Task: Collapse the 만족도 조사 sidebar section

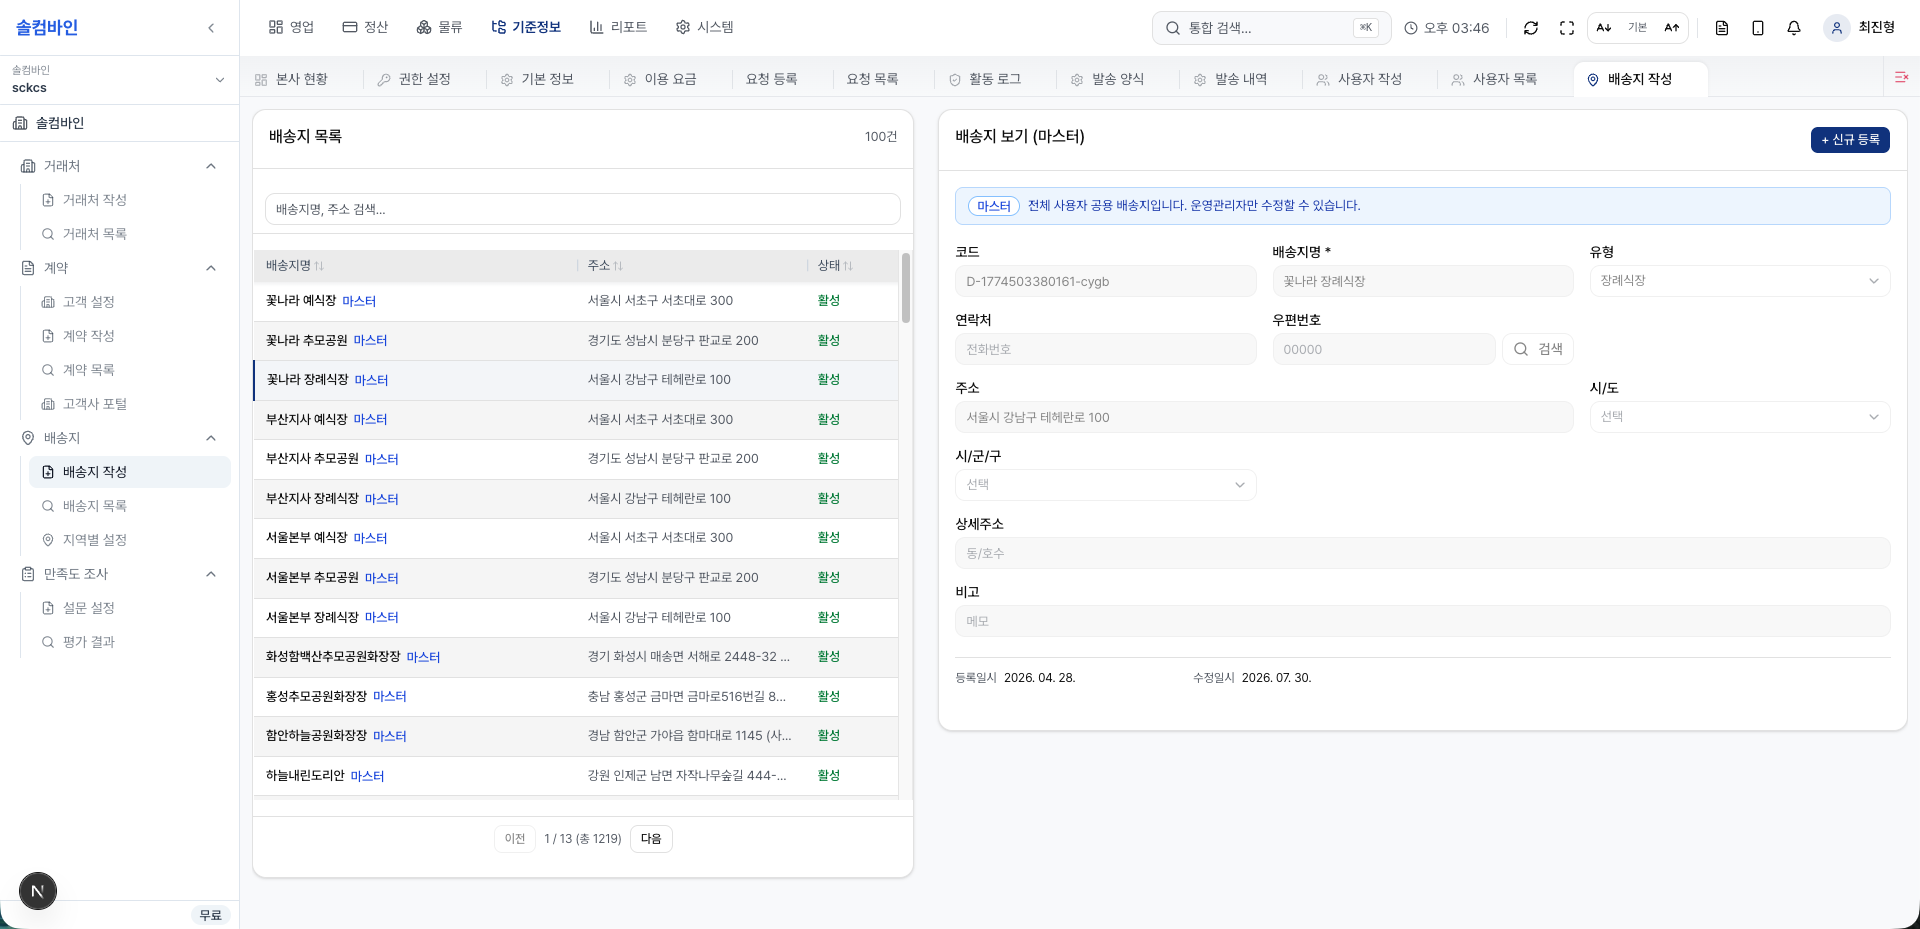Action: (119, 574)
